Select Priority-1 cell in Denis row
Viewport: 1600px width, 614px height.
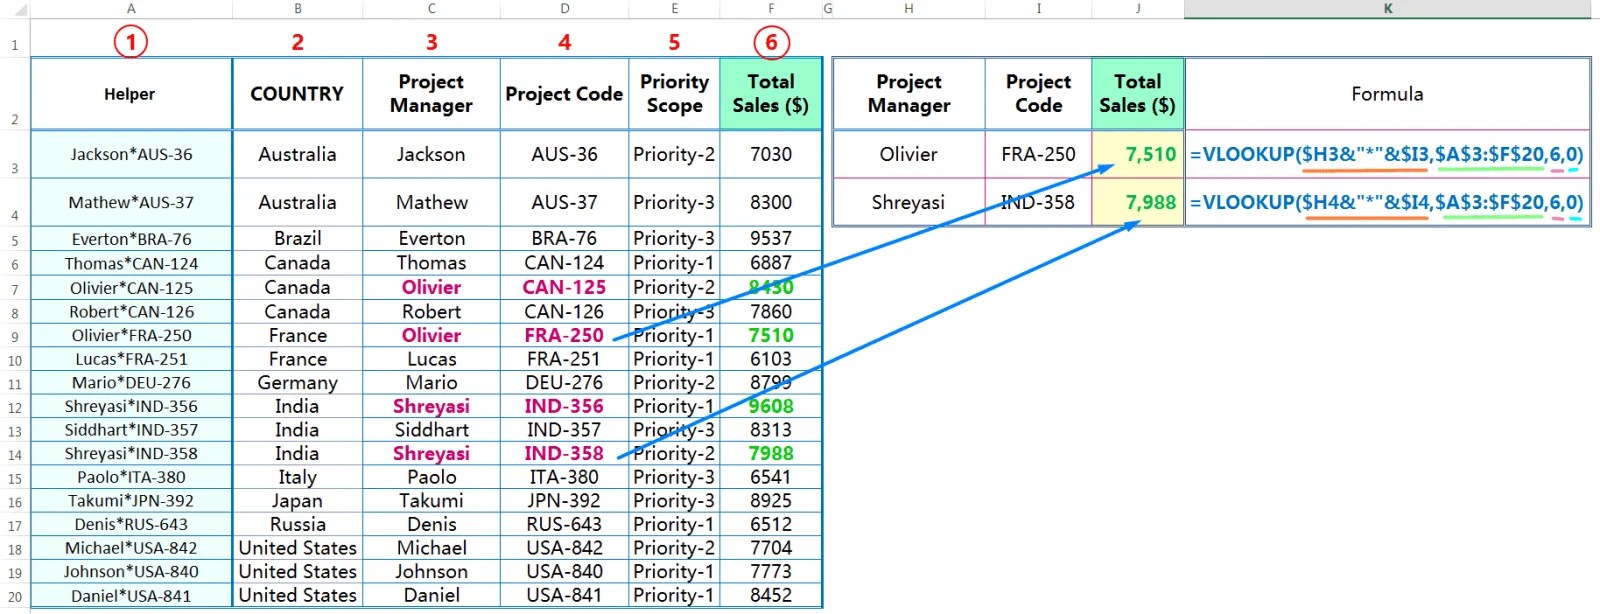pos(674,525)
